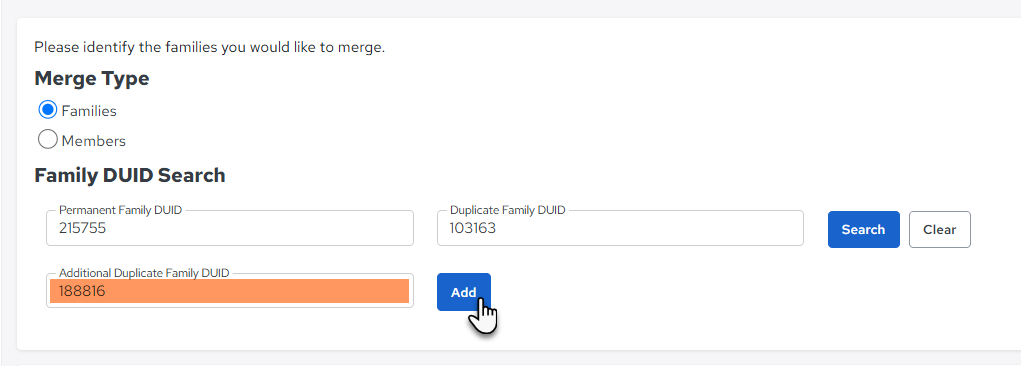The width and height of the screenshot is (1021, 366).
Task: Click the 'Additional Duplicate Family DUID' floating label
Action: click(x=144, y=273)
